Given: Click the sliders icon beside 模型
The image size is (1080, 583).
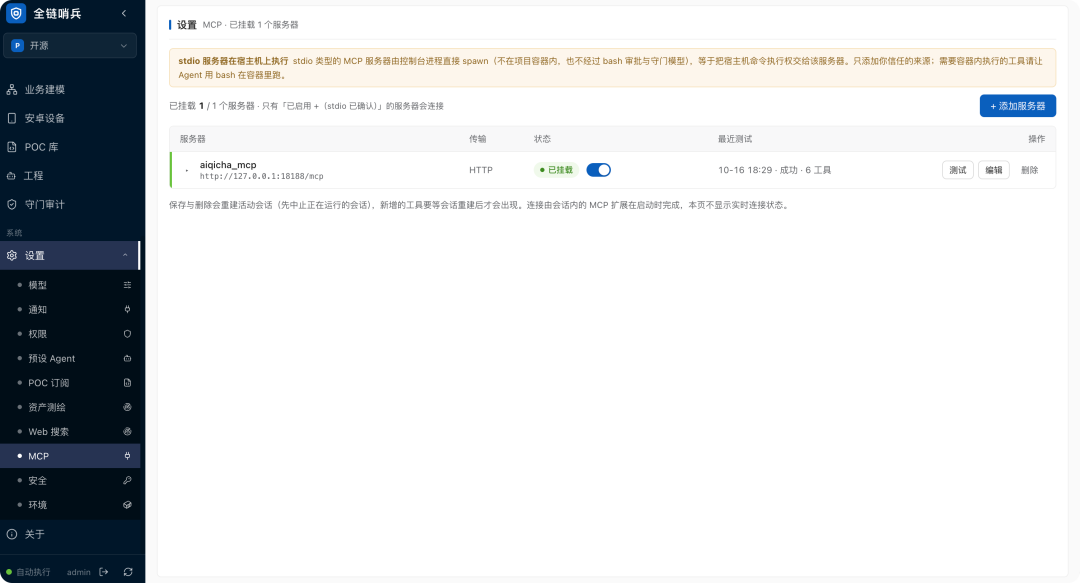Looking at the screenshot, I should (127, 285).
